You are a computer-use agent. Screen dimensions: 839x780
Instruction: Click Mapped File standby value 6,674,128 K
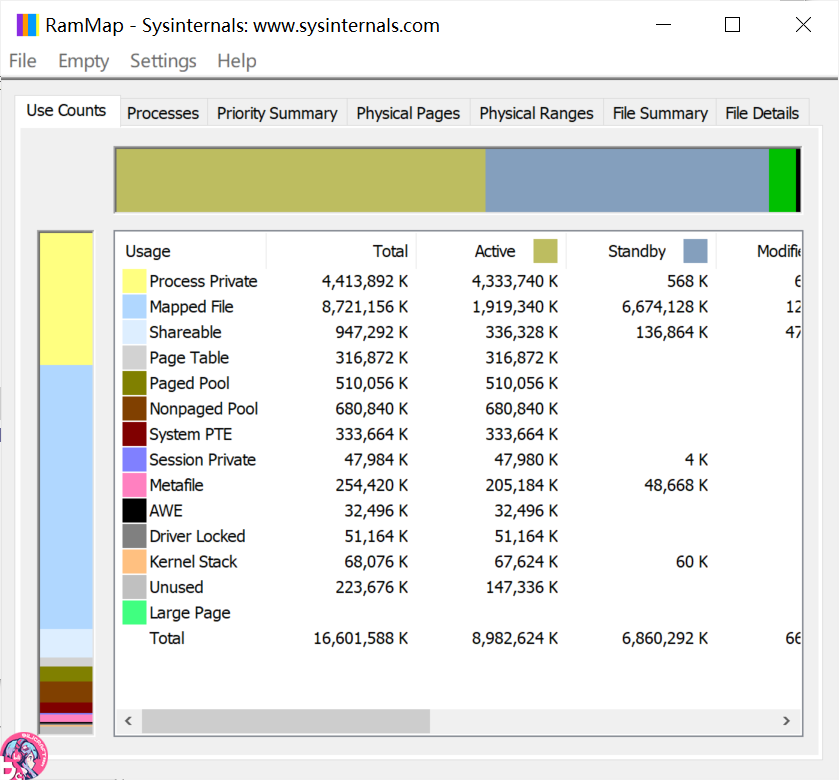pos(665,307)
